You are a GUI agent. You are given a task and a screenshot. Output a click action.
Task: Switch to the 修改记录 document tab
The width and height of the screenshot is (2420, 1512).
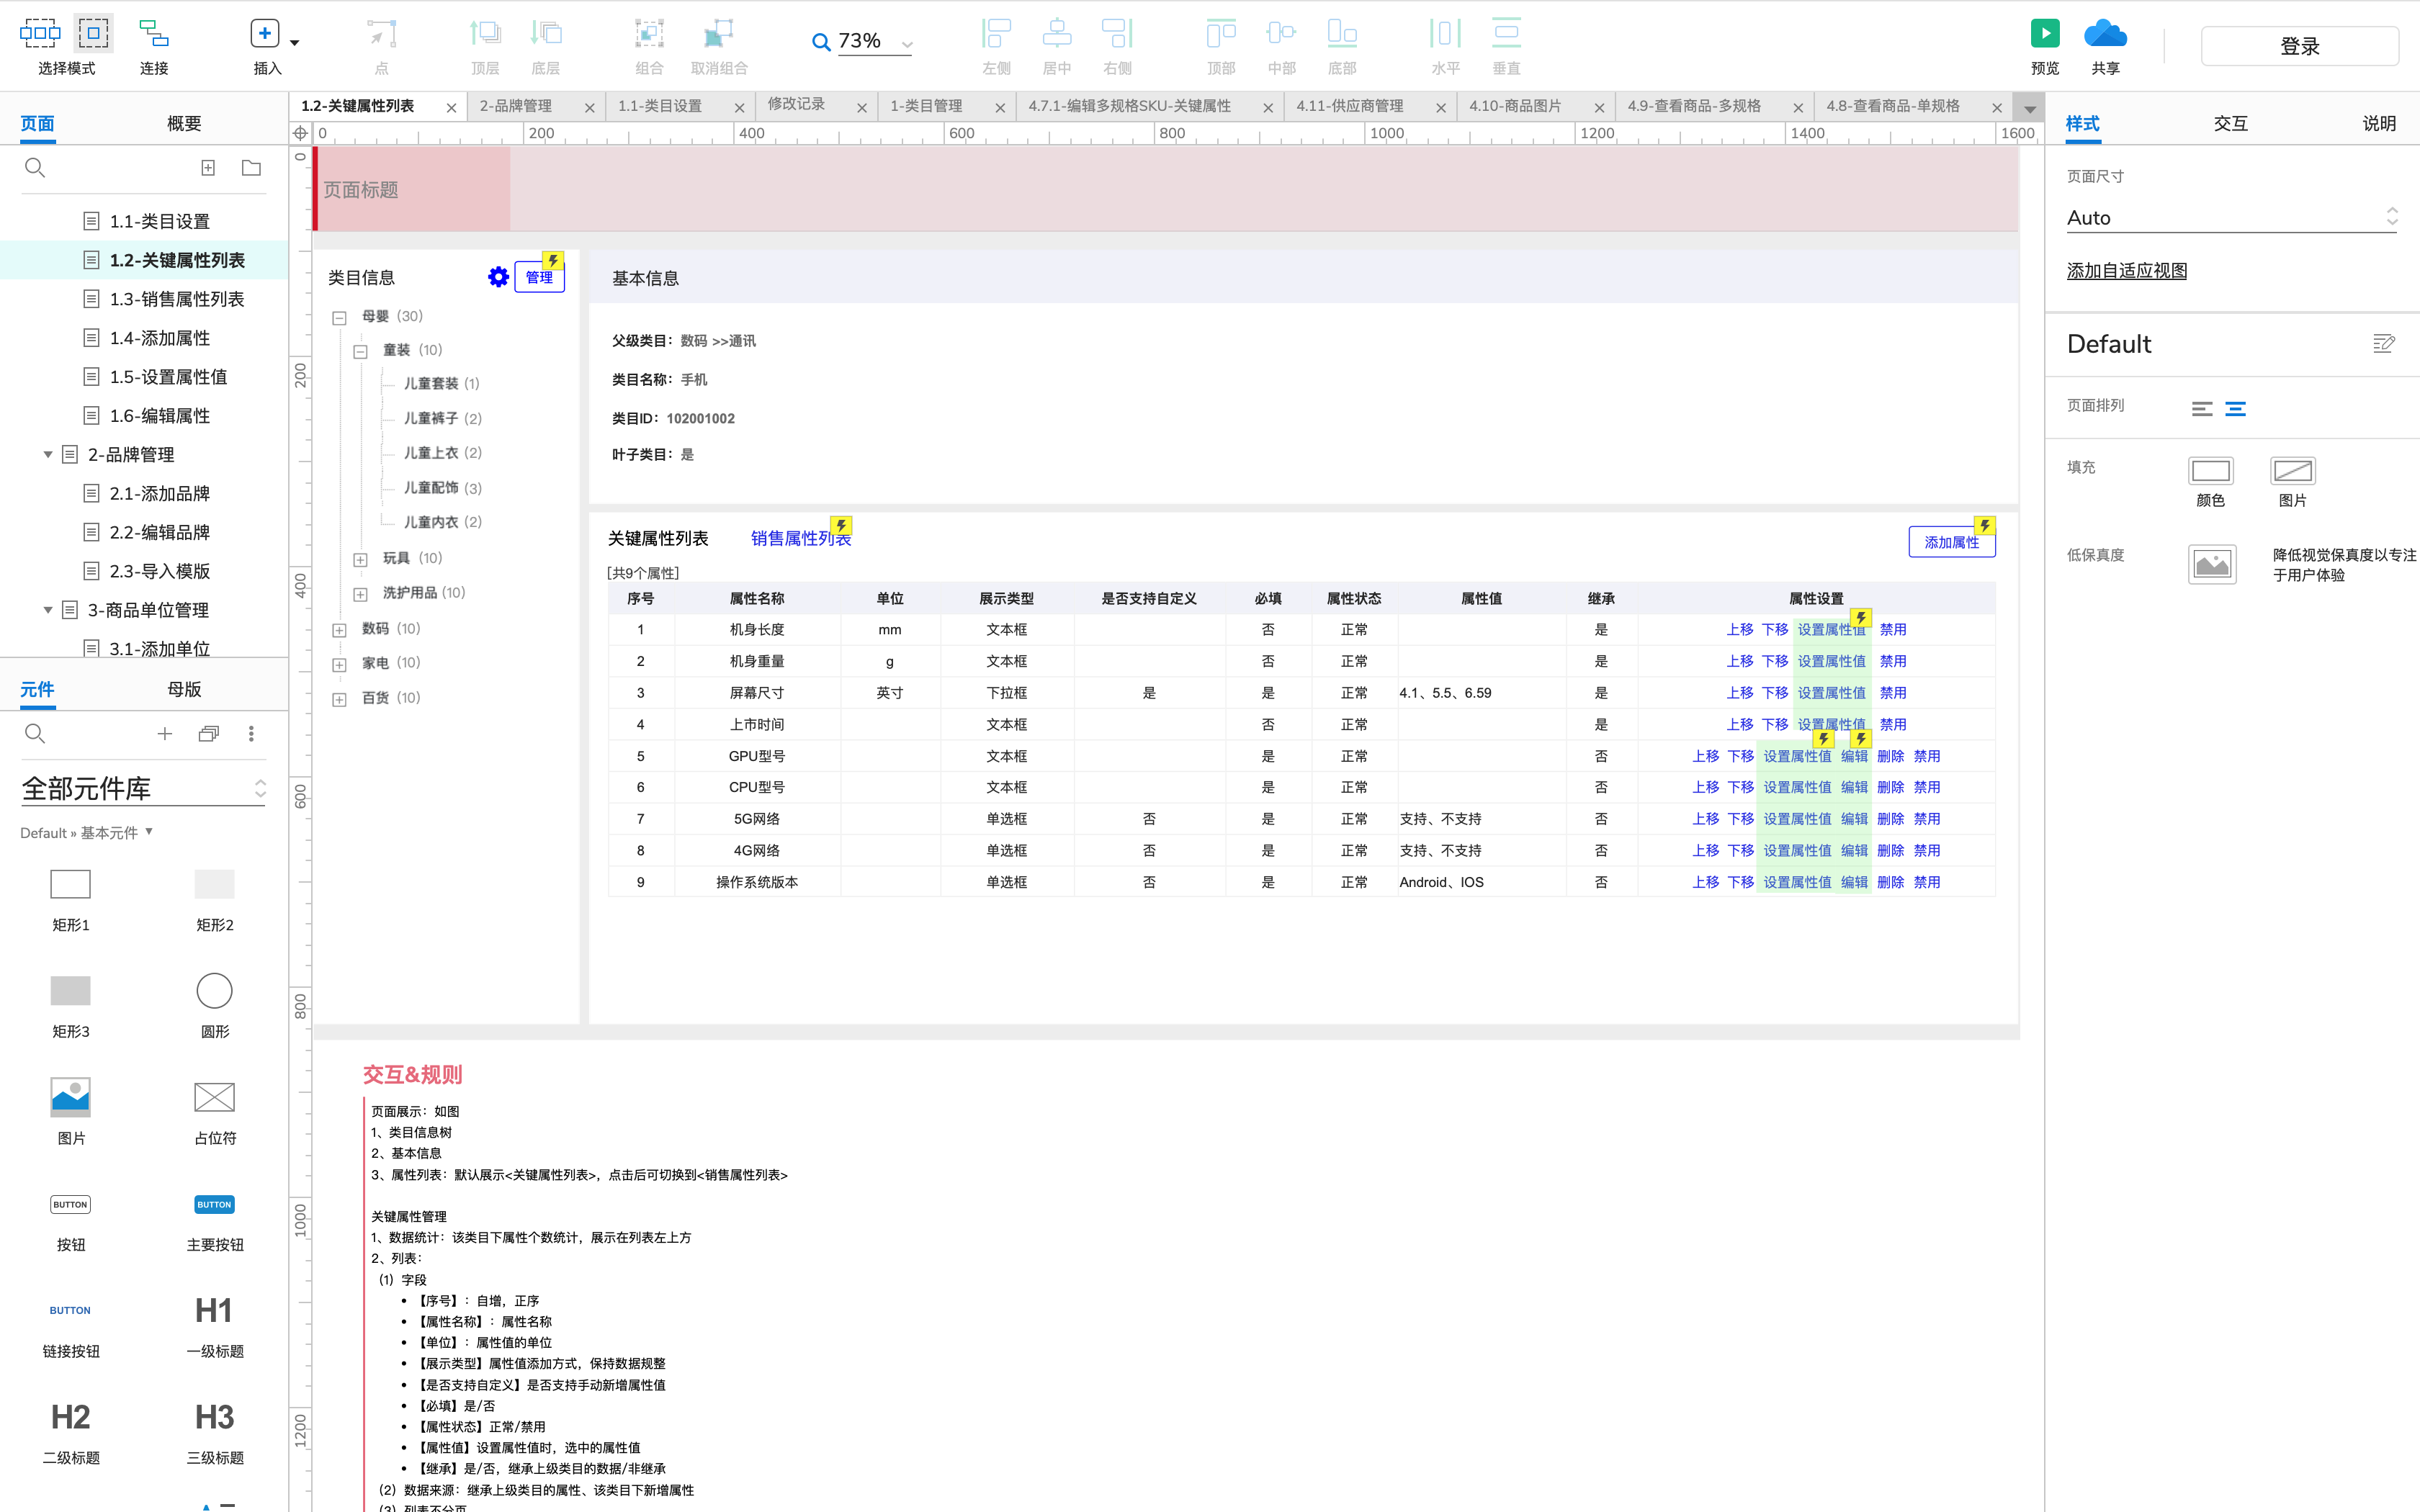tap(796, 104)
